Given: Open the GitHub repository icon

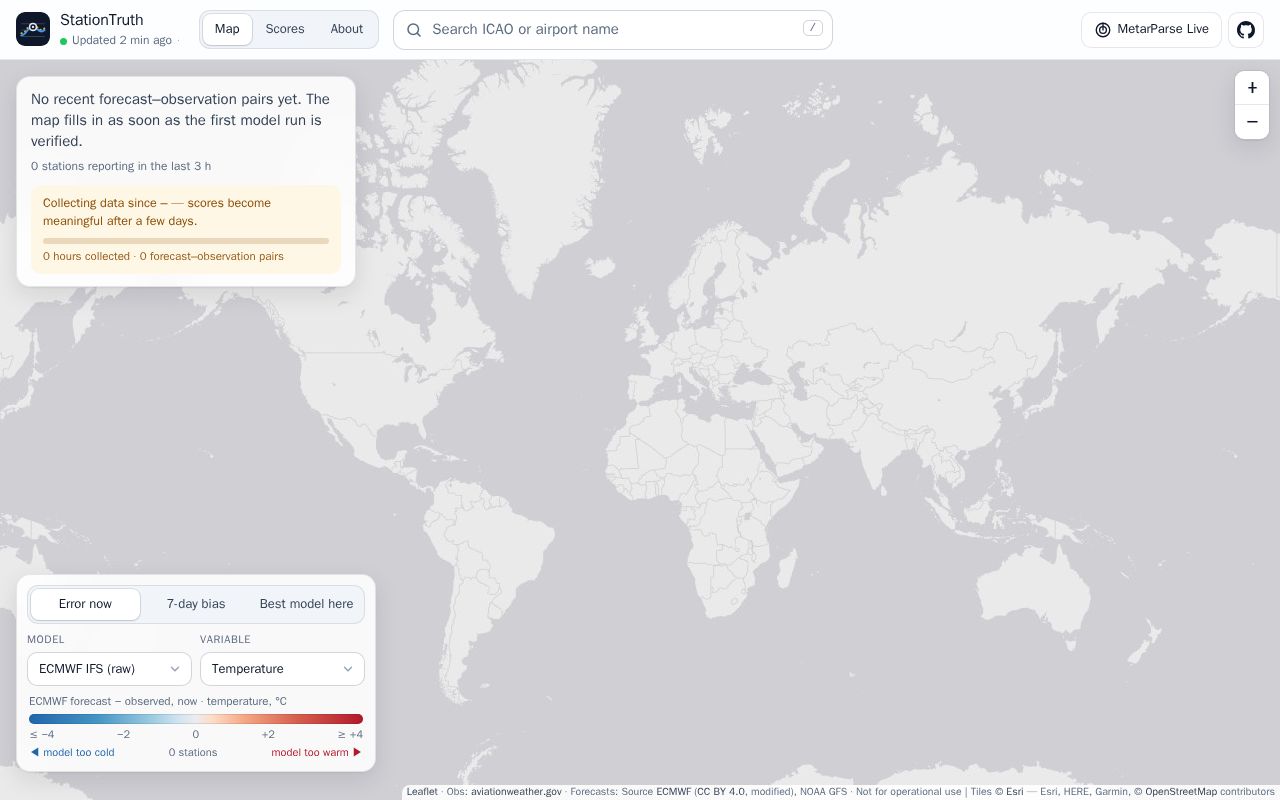Looking at the screenshot, I should click(x=1246, y=30).
